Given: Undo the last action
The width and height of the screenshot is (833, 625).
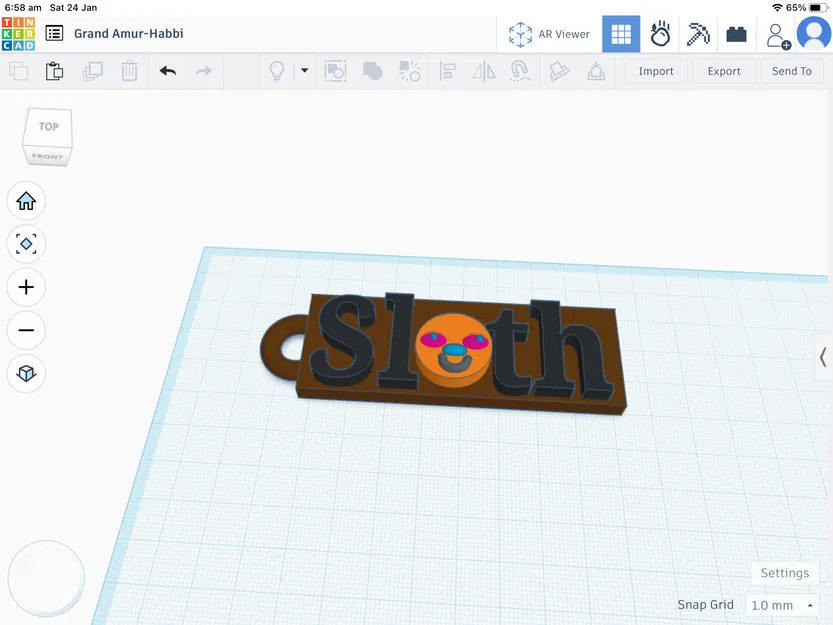Looking at the screenshot, I should coord(168,71).
